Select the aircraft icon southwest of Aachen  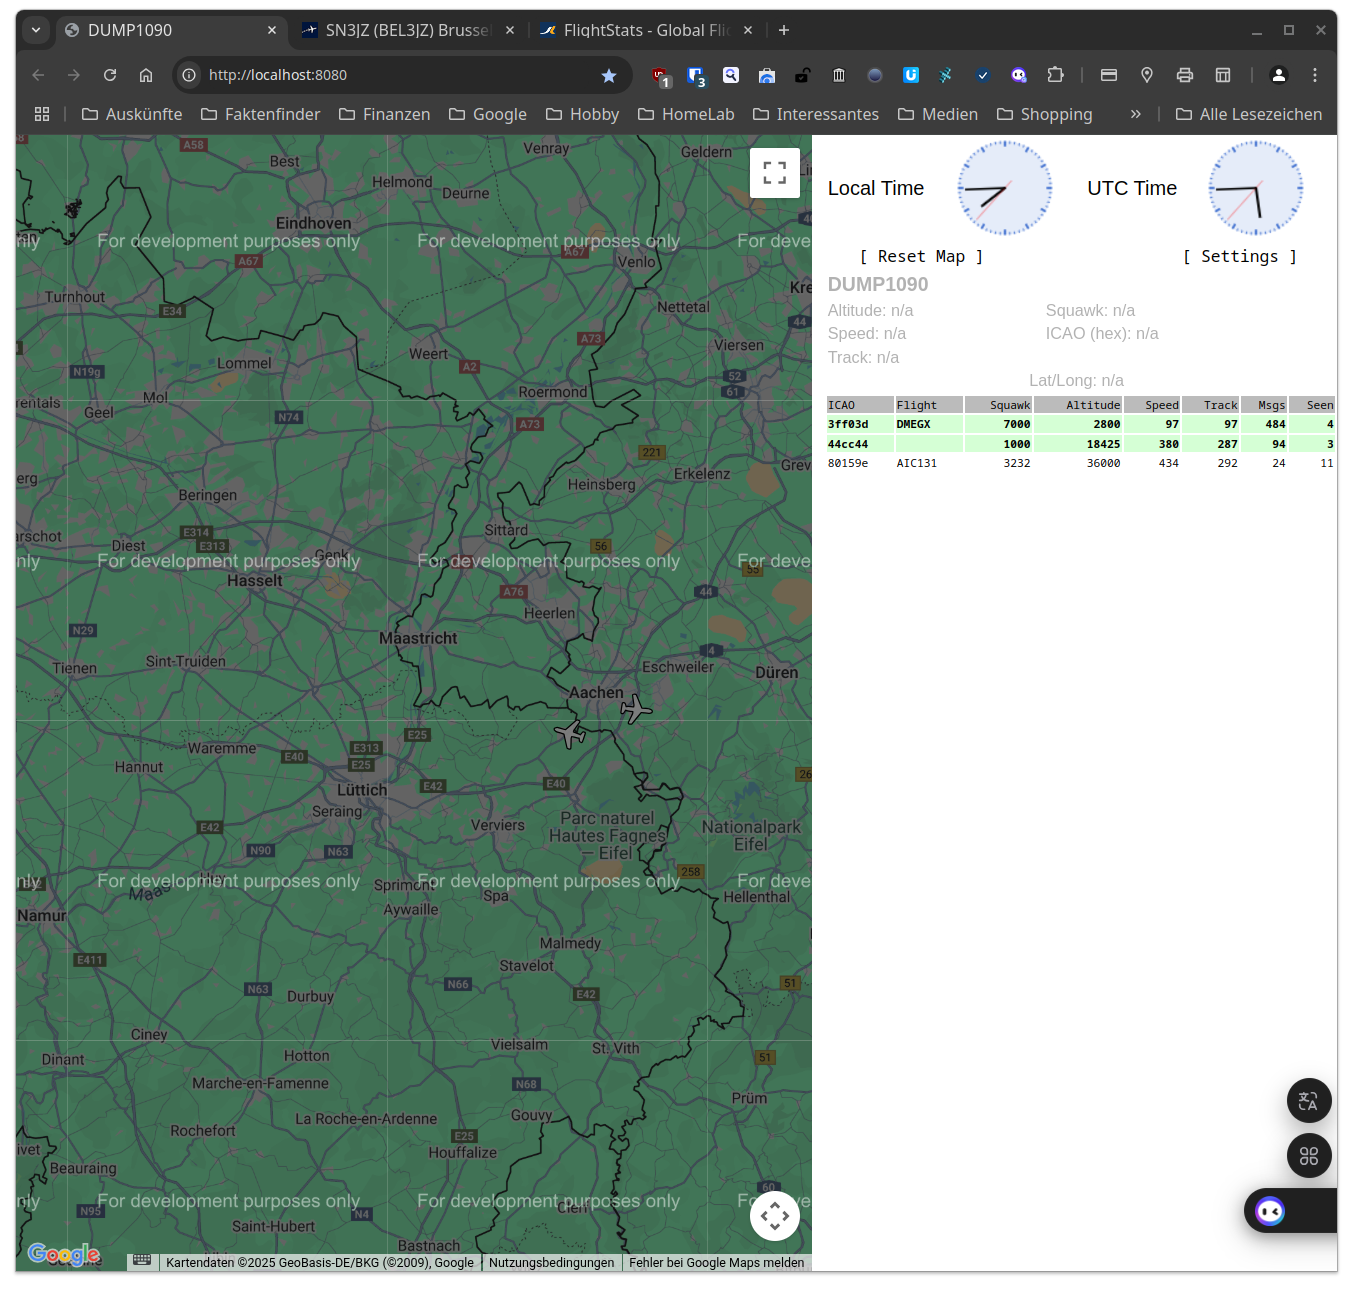tap(570, 733)
